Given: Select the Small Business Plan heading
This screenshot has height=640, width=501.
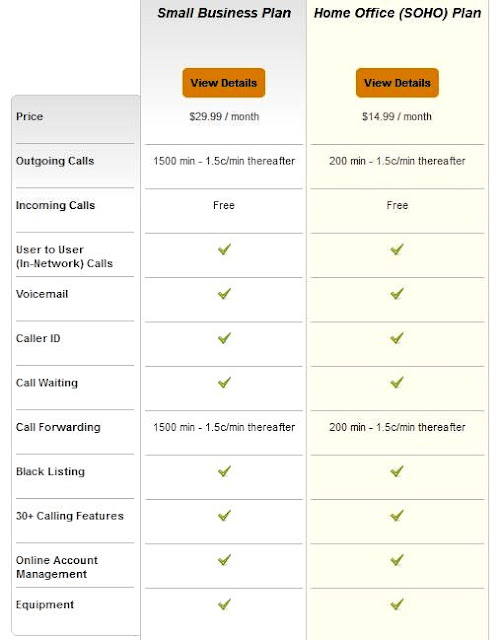Looking at the screenshot, I should click(x=224, y=13).
